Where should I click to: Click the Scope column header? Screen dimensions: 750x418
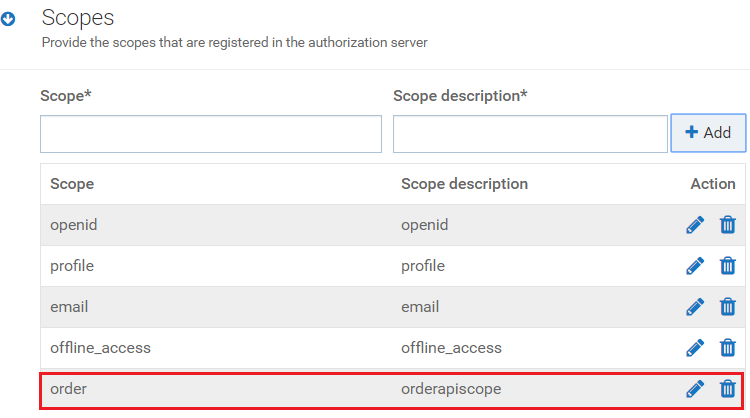(x=72, y=184)
